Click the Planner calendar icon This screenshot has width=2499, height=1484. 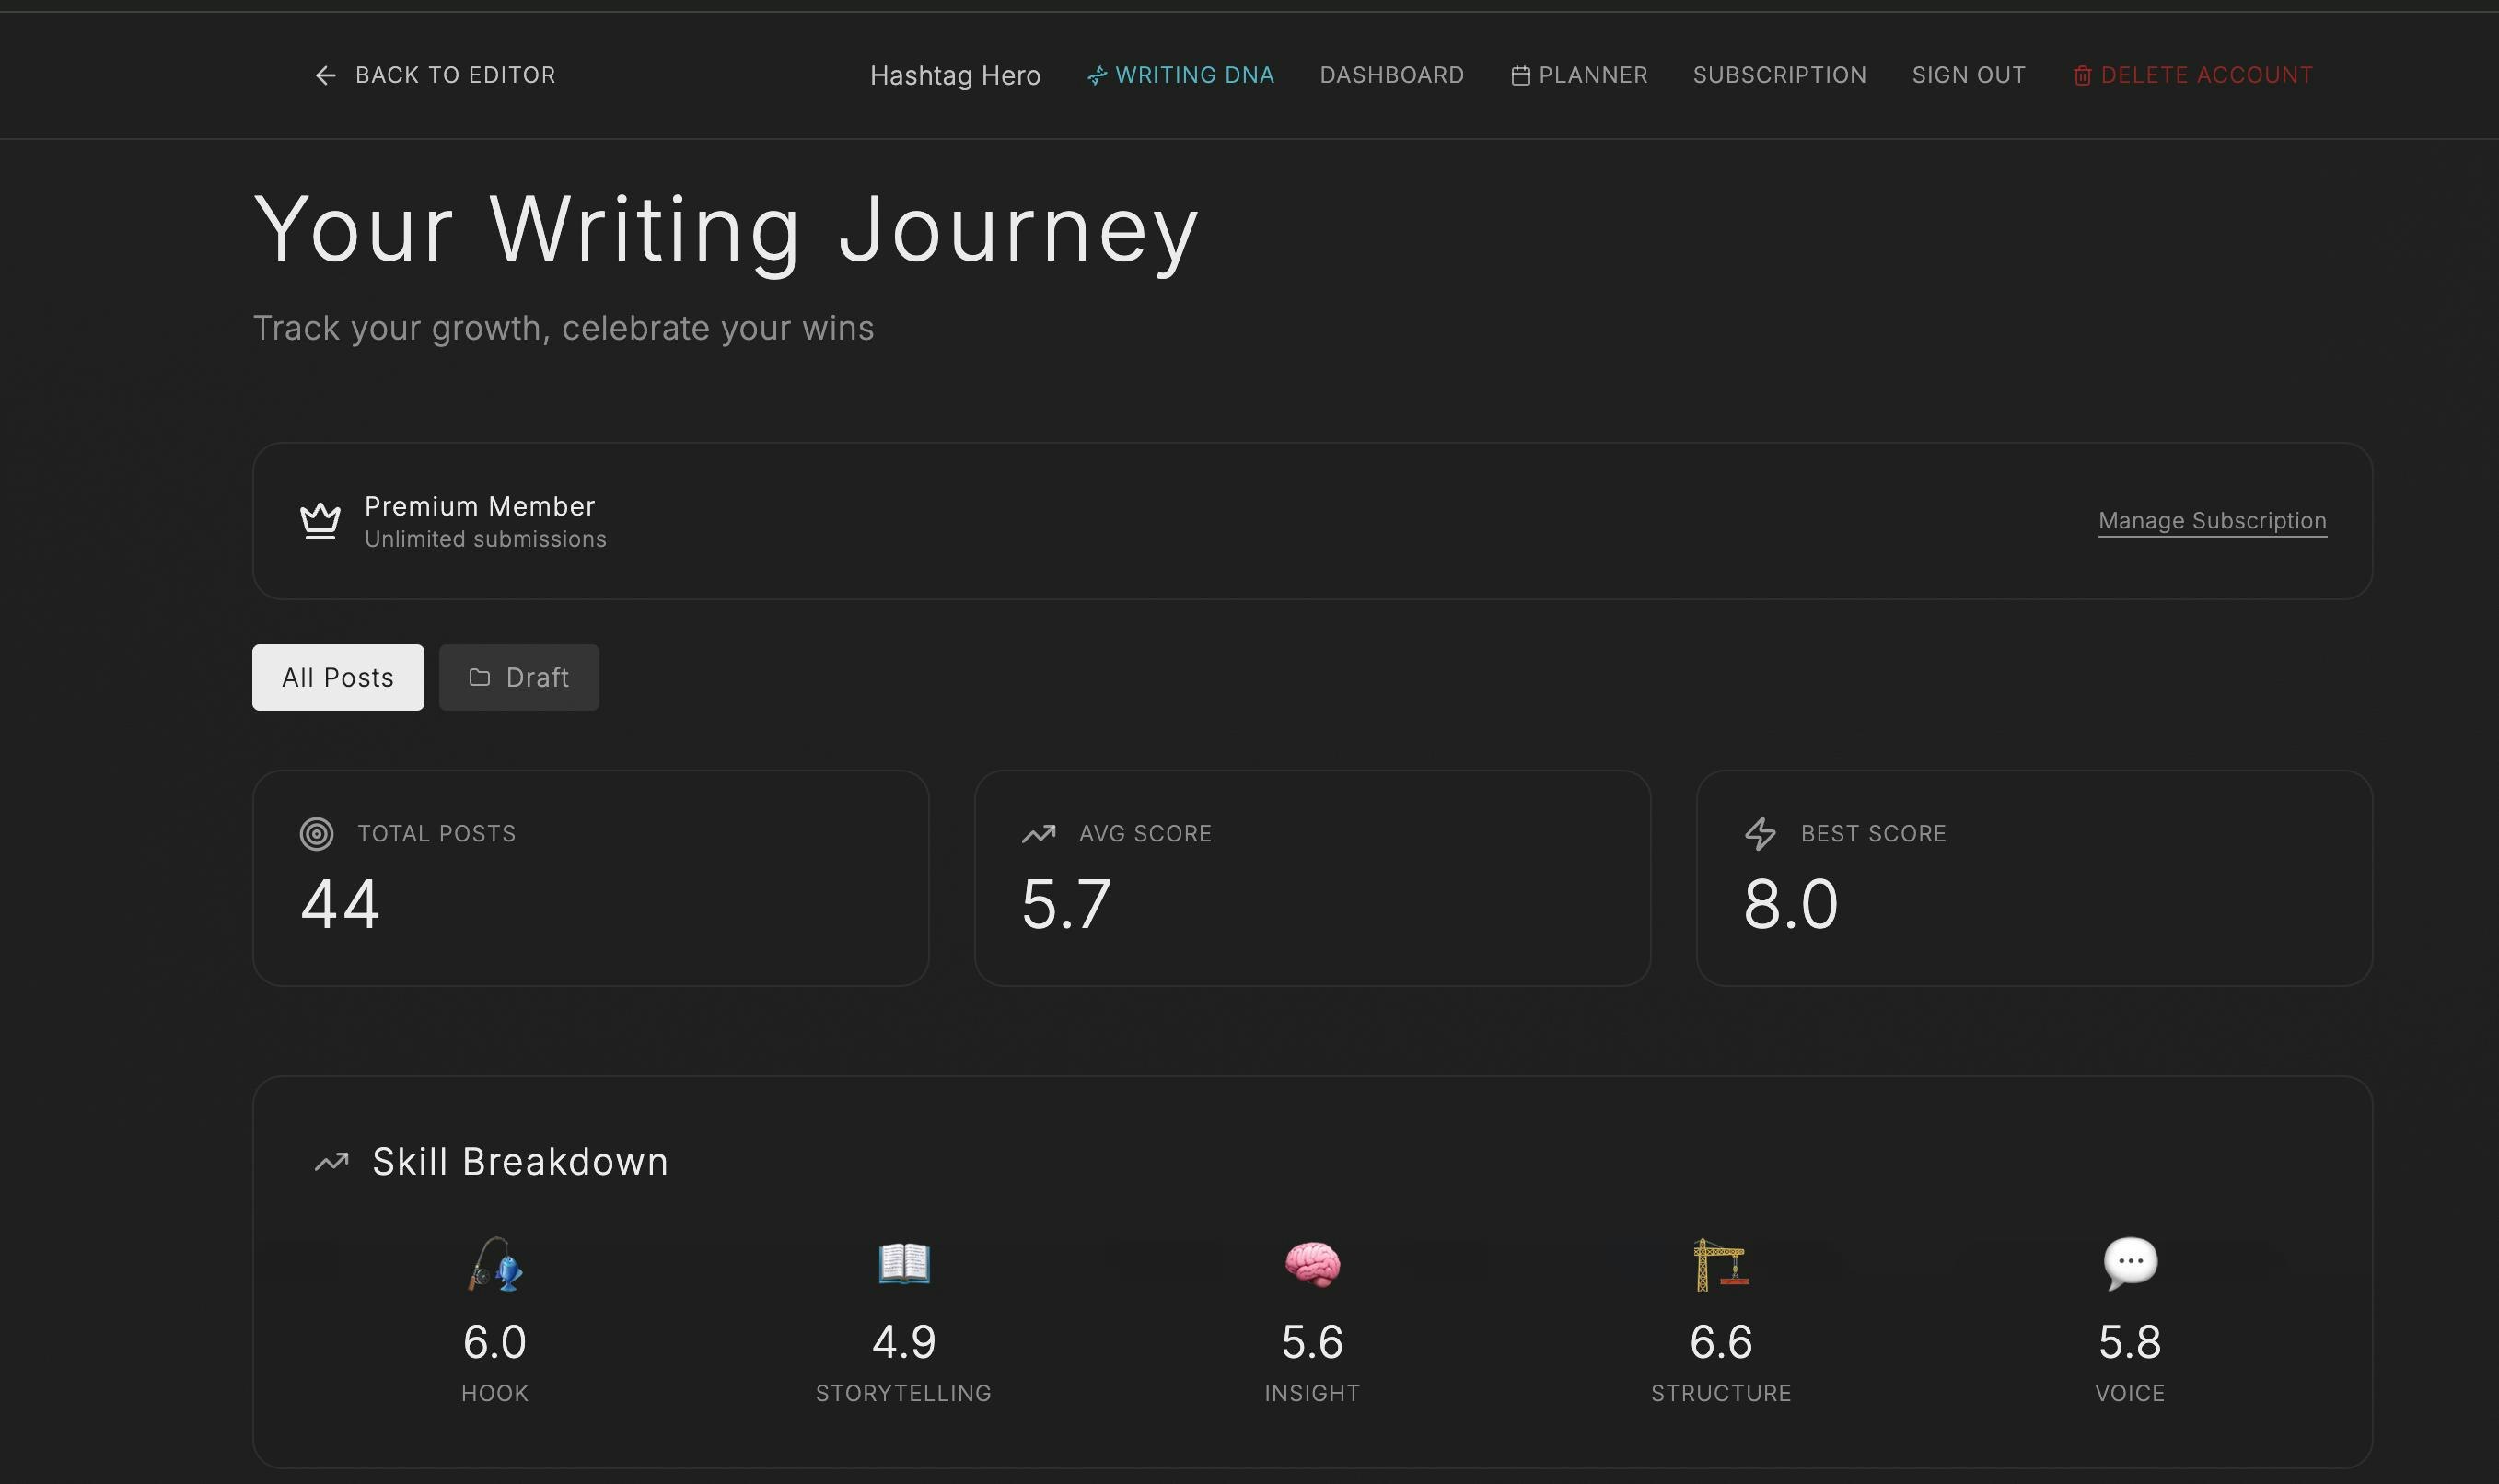point(1520,76)
